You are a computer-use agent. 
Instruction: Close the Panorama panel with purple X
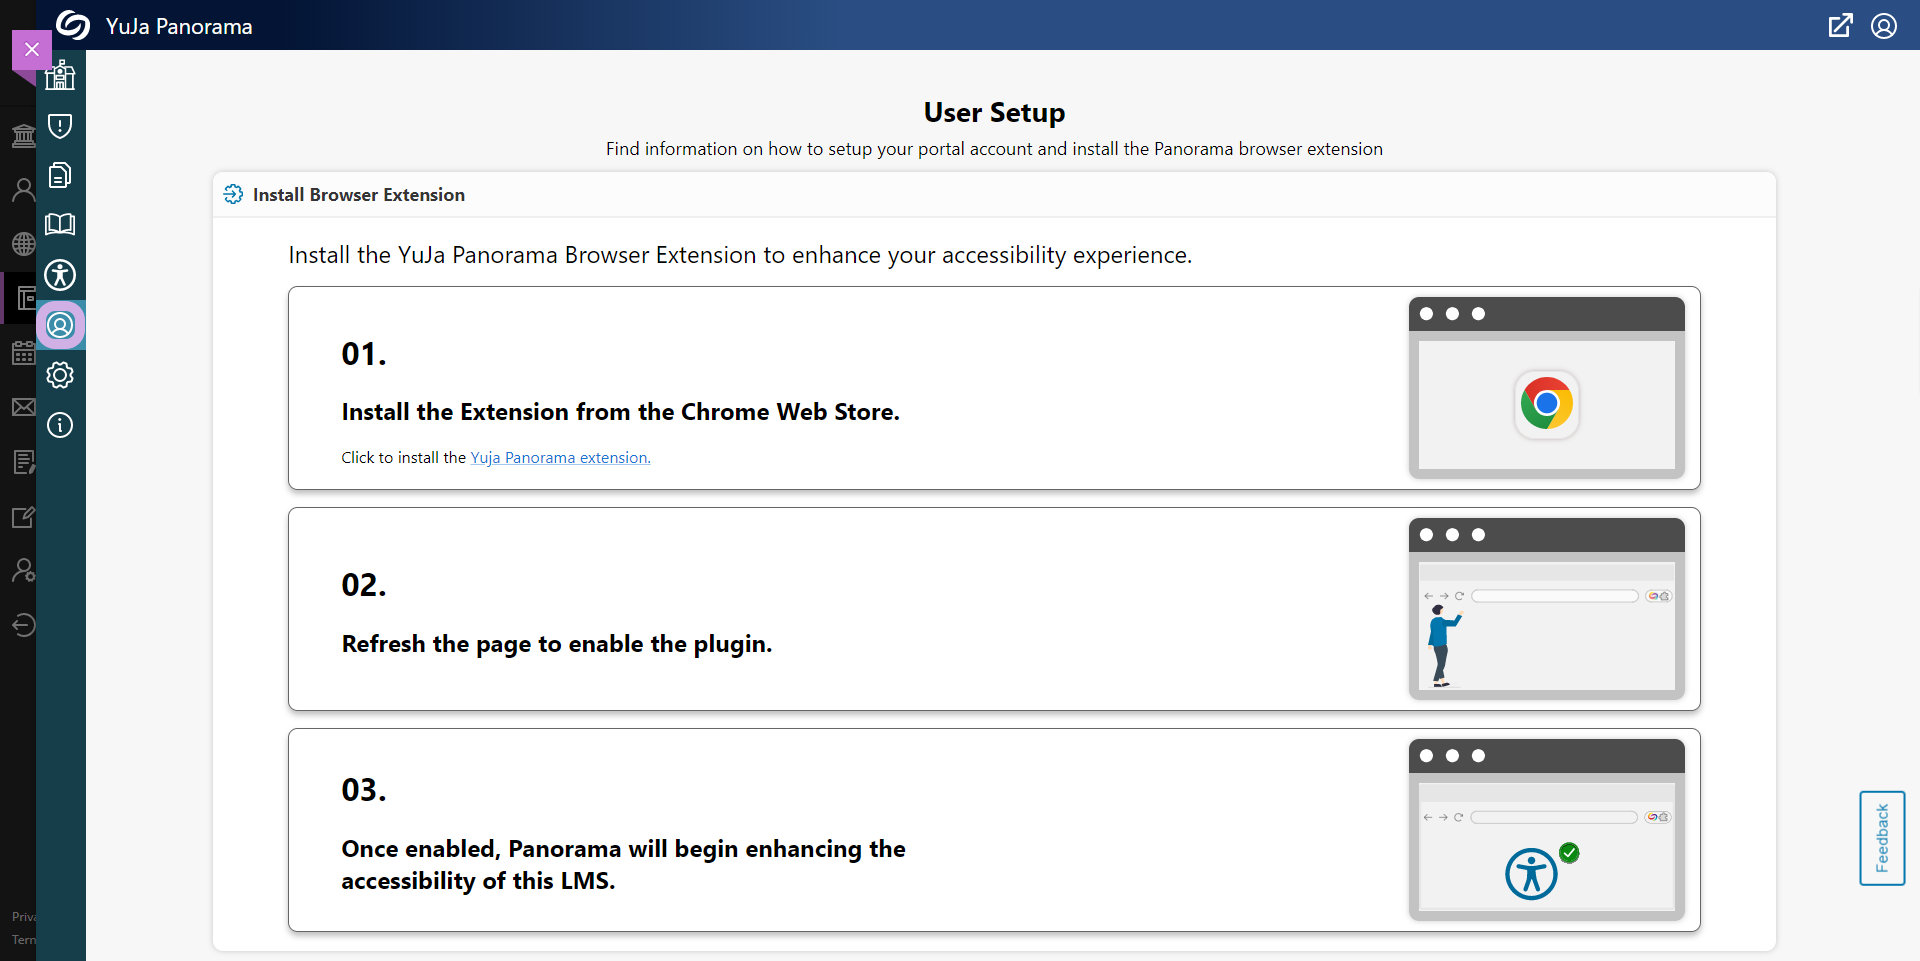coord(32,49)
